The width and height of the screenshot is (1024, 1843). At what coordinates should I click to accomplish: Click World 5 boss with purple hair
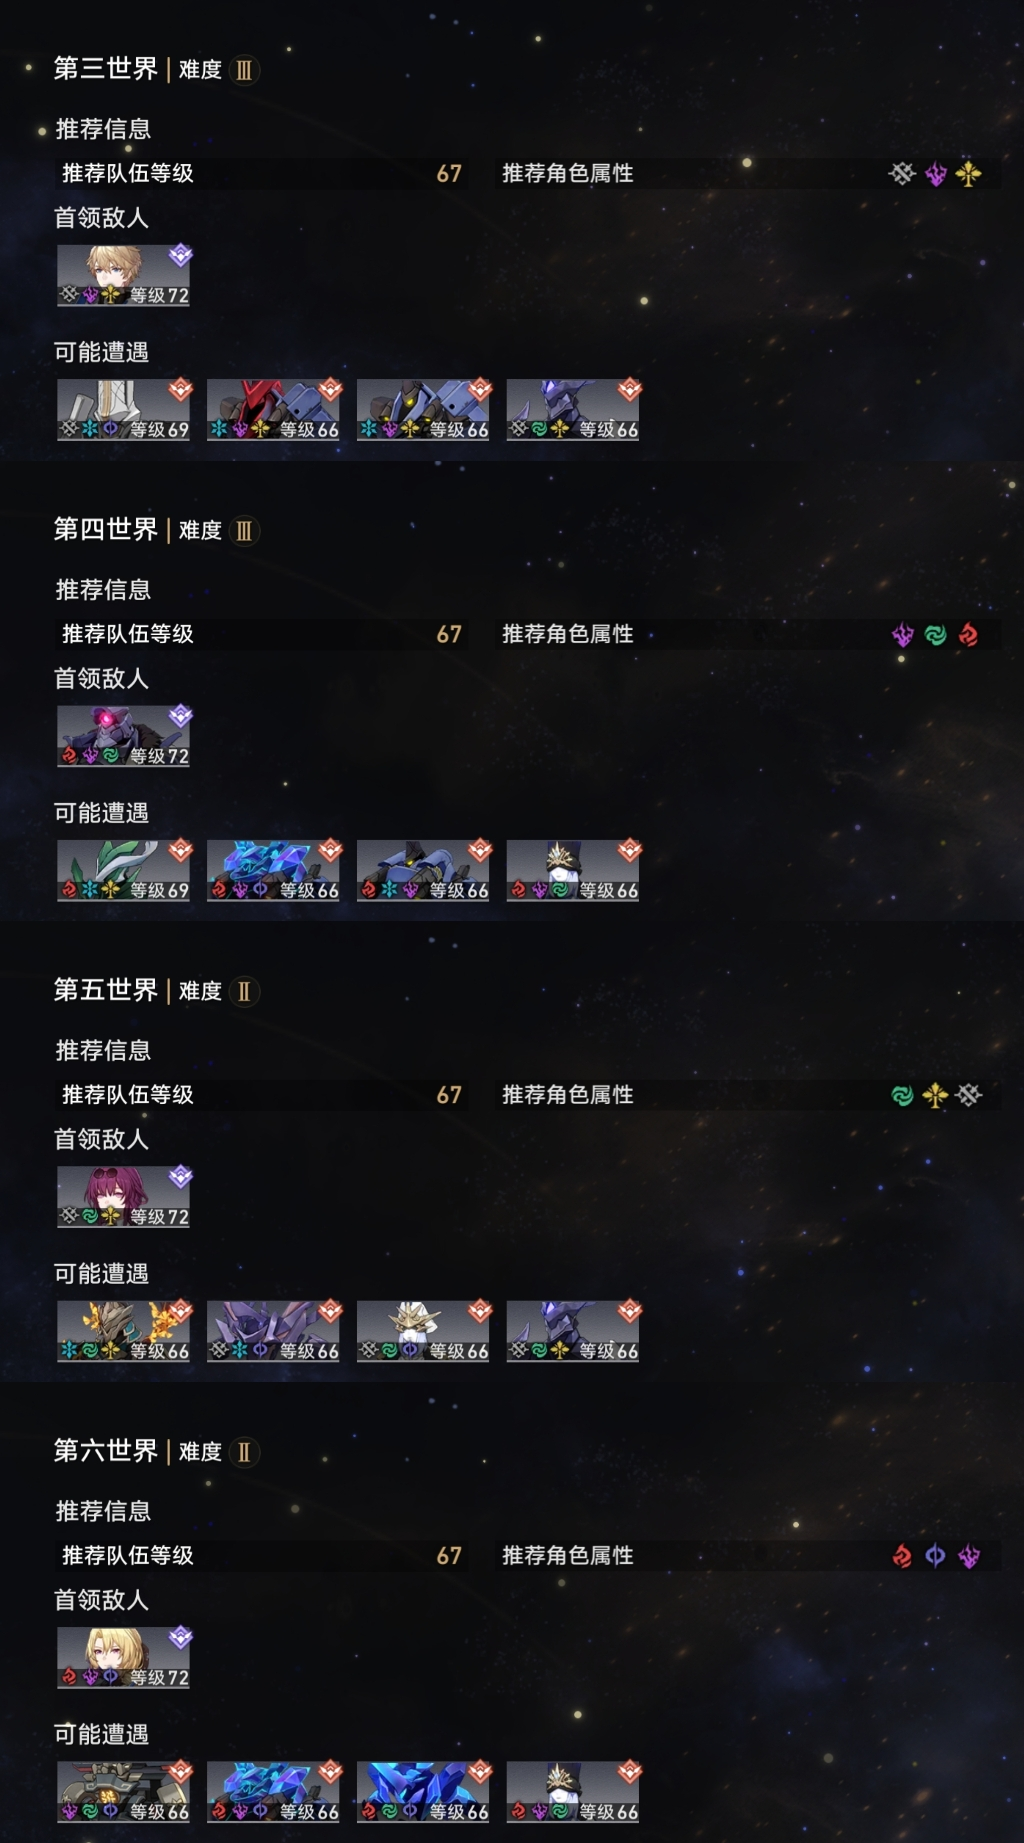pyautogui.click(x=123, y=1197)
